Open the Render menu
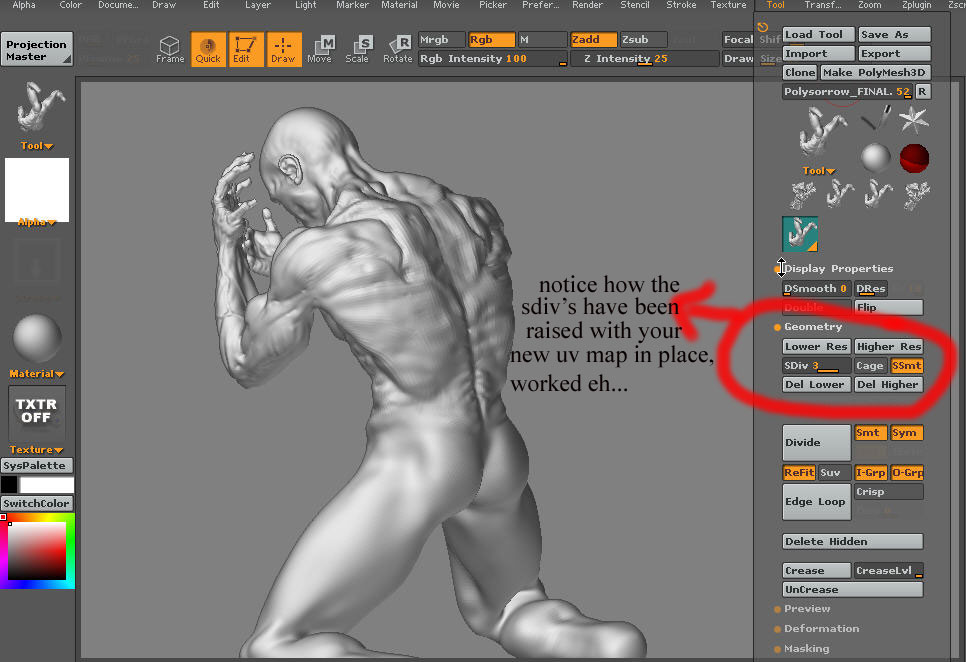The height and width of the screenshot is (662, 966). pos(587,5)
